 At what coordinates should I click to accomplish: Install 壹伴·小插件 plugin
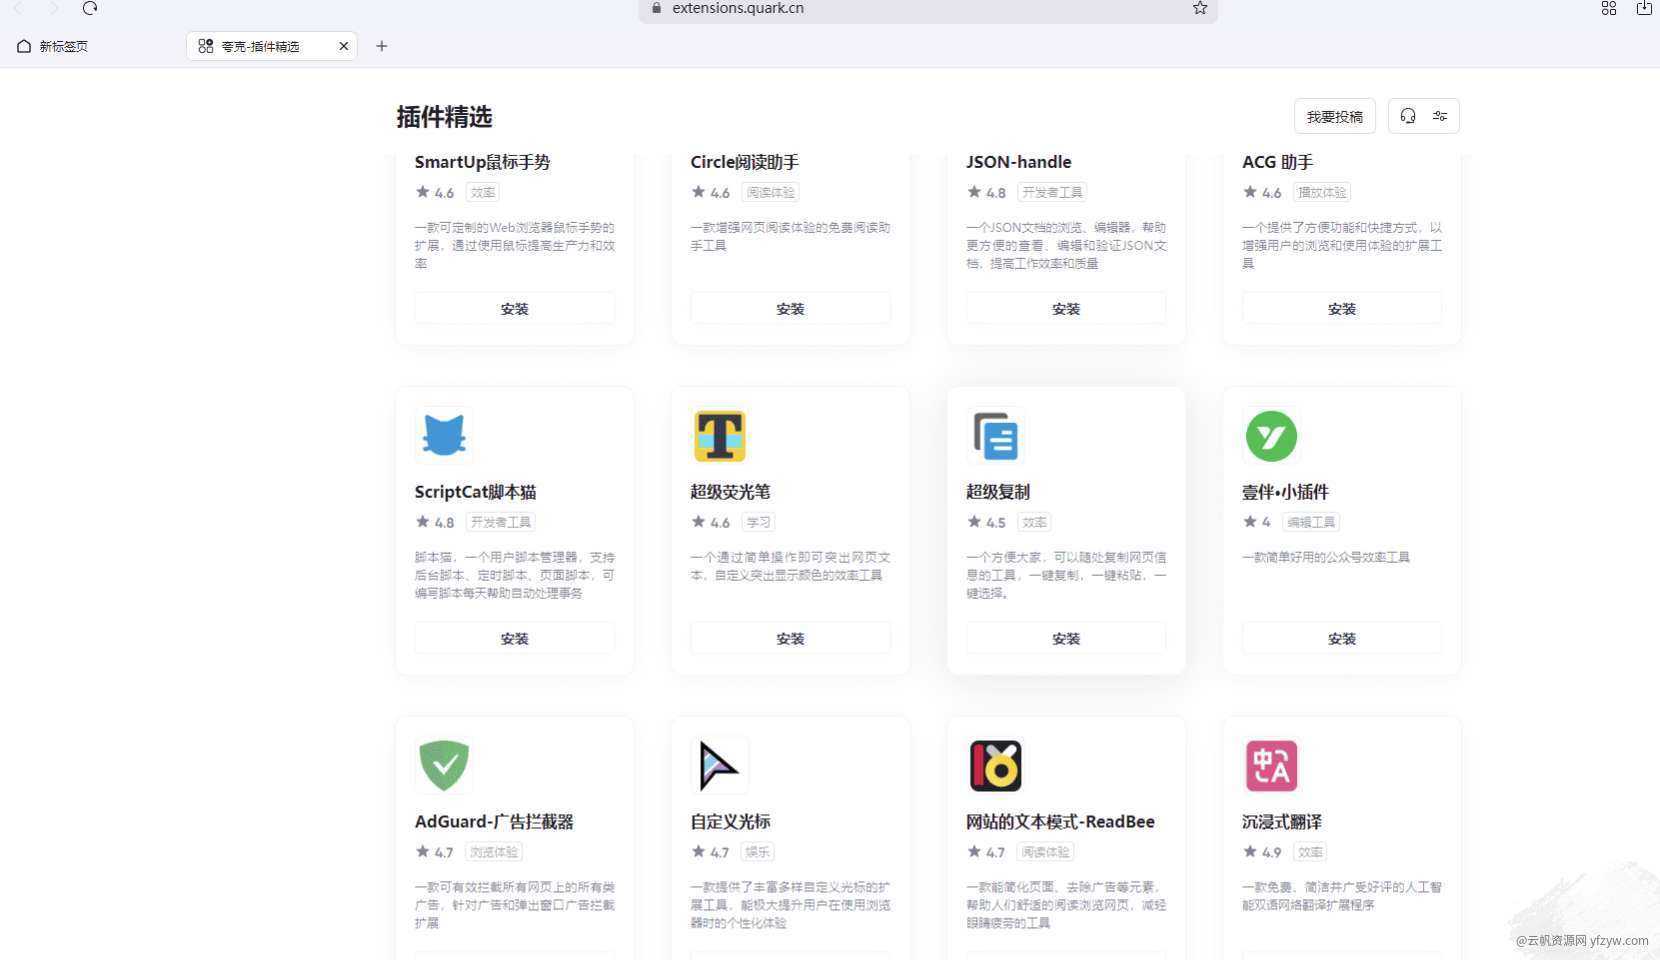[1342, 638]
